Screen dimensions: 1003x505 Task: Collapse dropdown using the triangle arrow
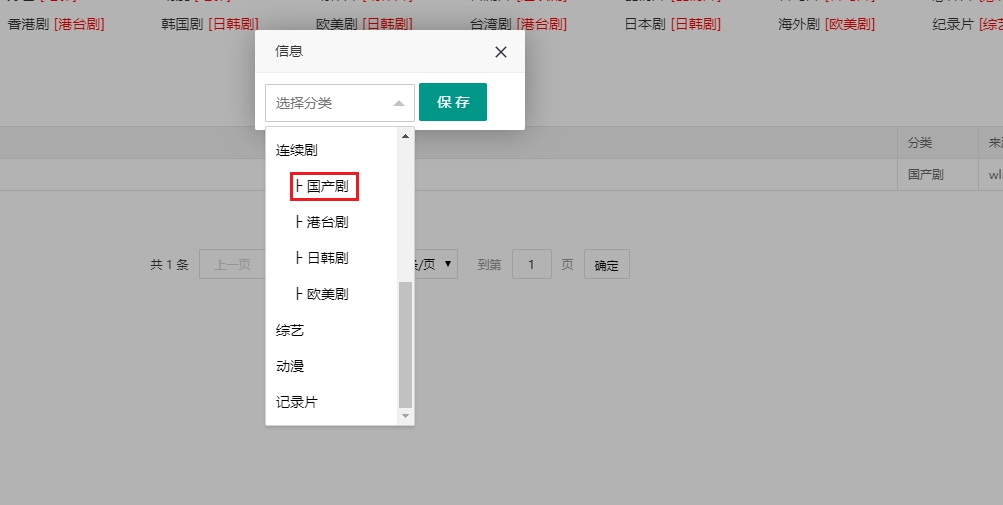pos(399,103)
